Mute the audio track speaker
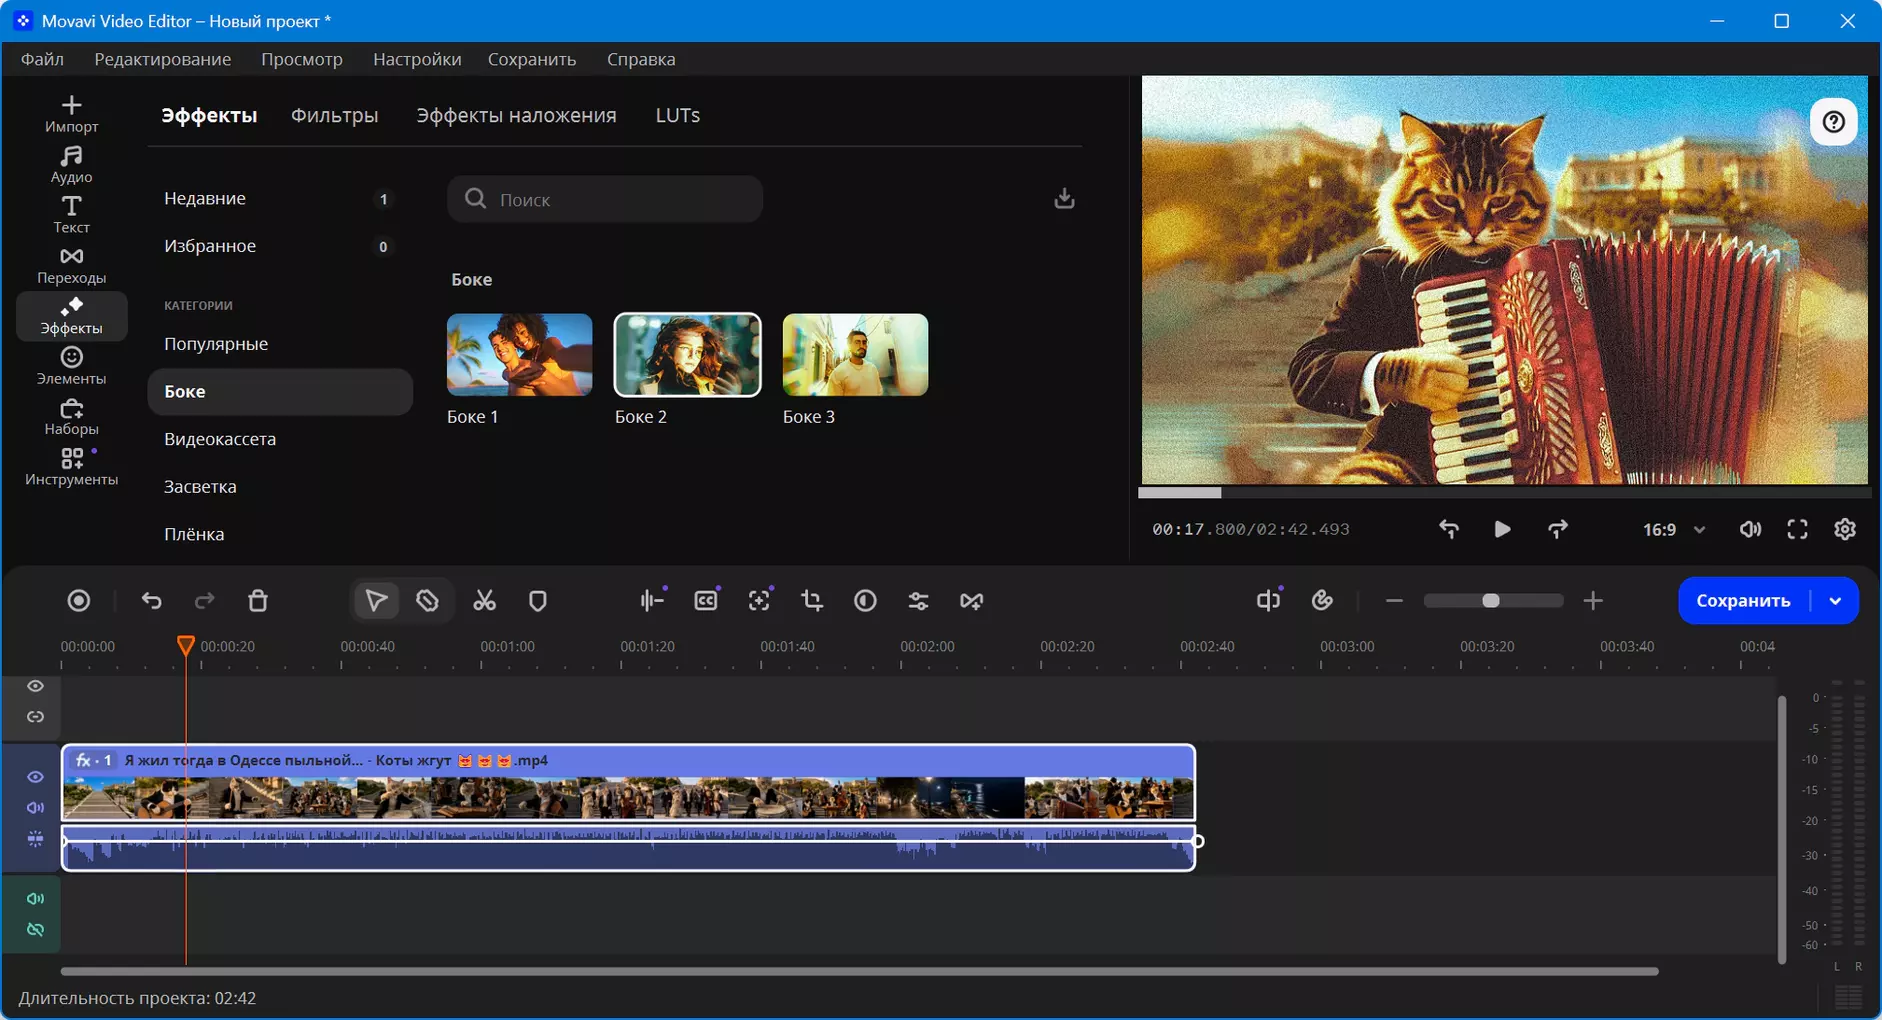The width and height of the screenshot is (1882, 1020). 35,899
